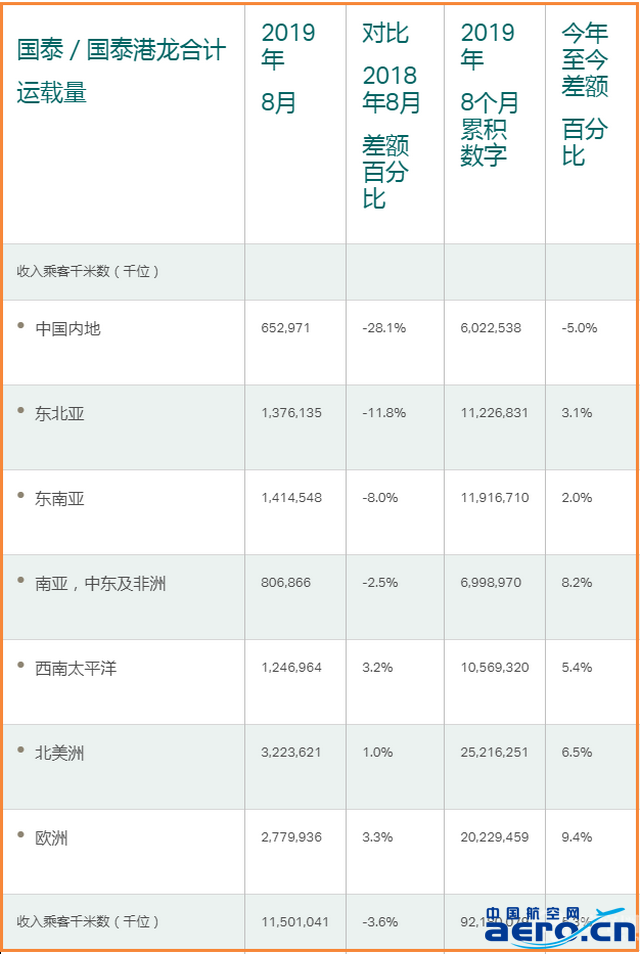Click the -3.6% total difference cell
Image resolution: width=640 pixels, height=954 pixels.
coord(380,922)
